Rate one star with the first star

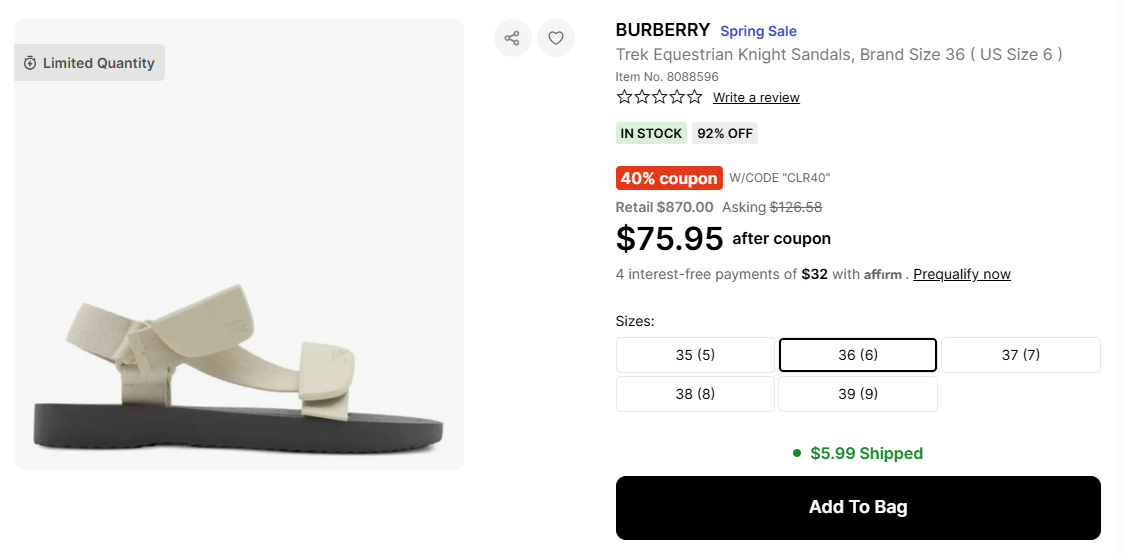[x=624, y=97]
